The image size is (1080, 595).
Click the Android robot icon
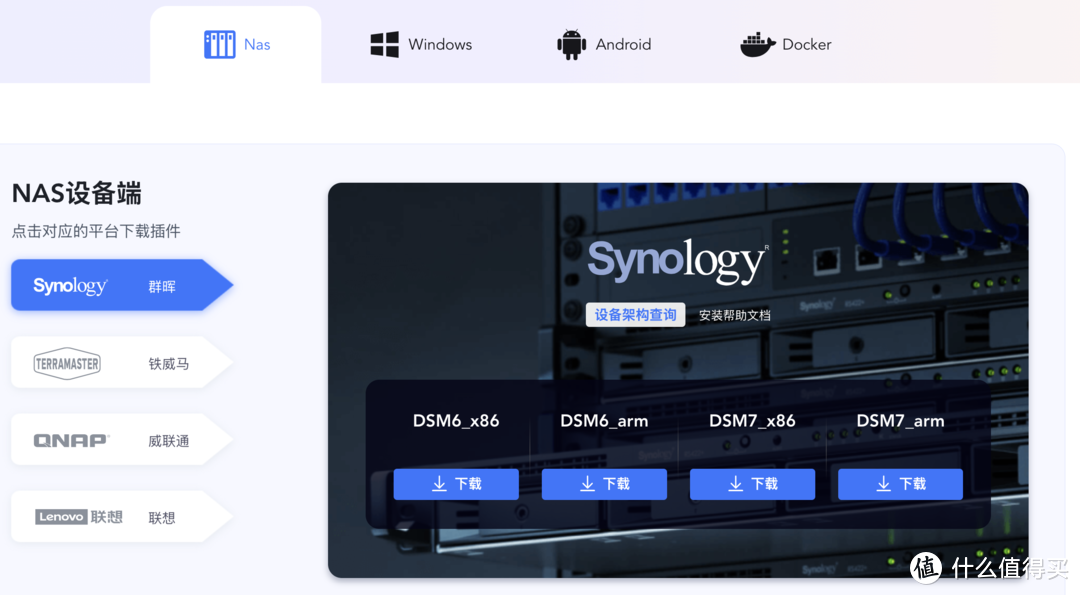coord(571,45)
